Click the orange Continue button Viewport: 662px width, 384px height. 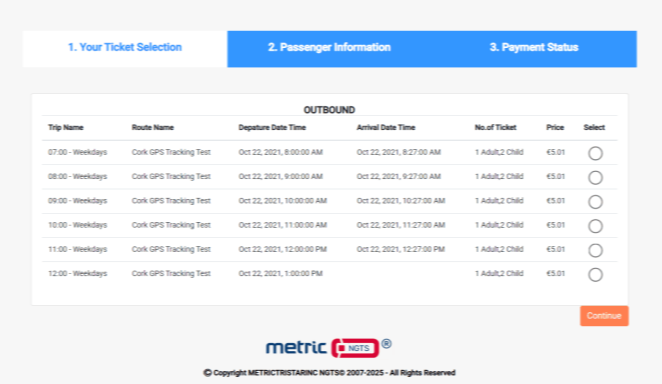tap(604, 316)
